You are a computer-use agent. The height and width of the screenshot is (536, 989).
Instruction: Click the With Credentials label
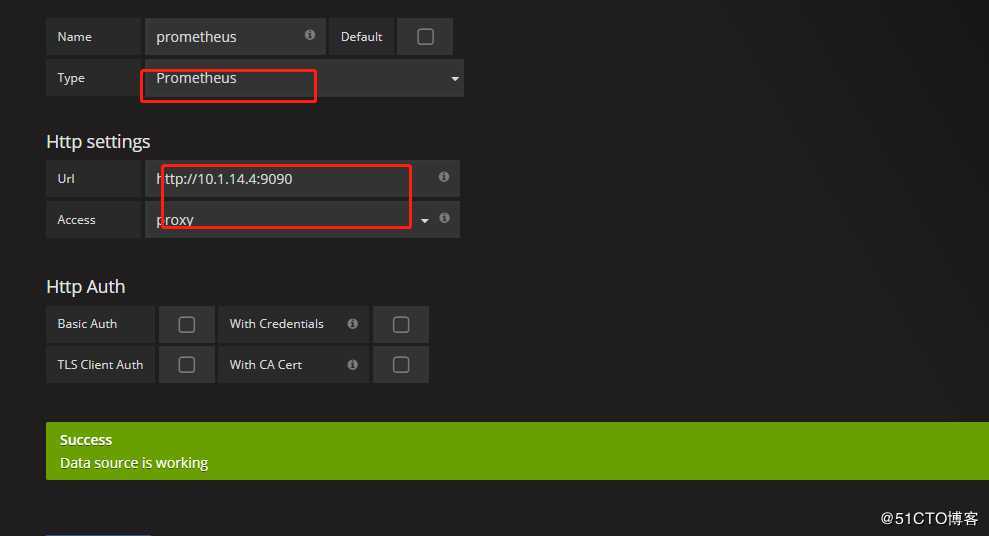tap(276, 323)
